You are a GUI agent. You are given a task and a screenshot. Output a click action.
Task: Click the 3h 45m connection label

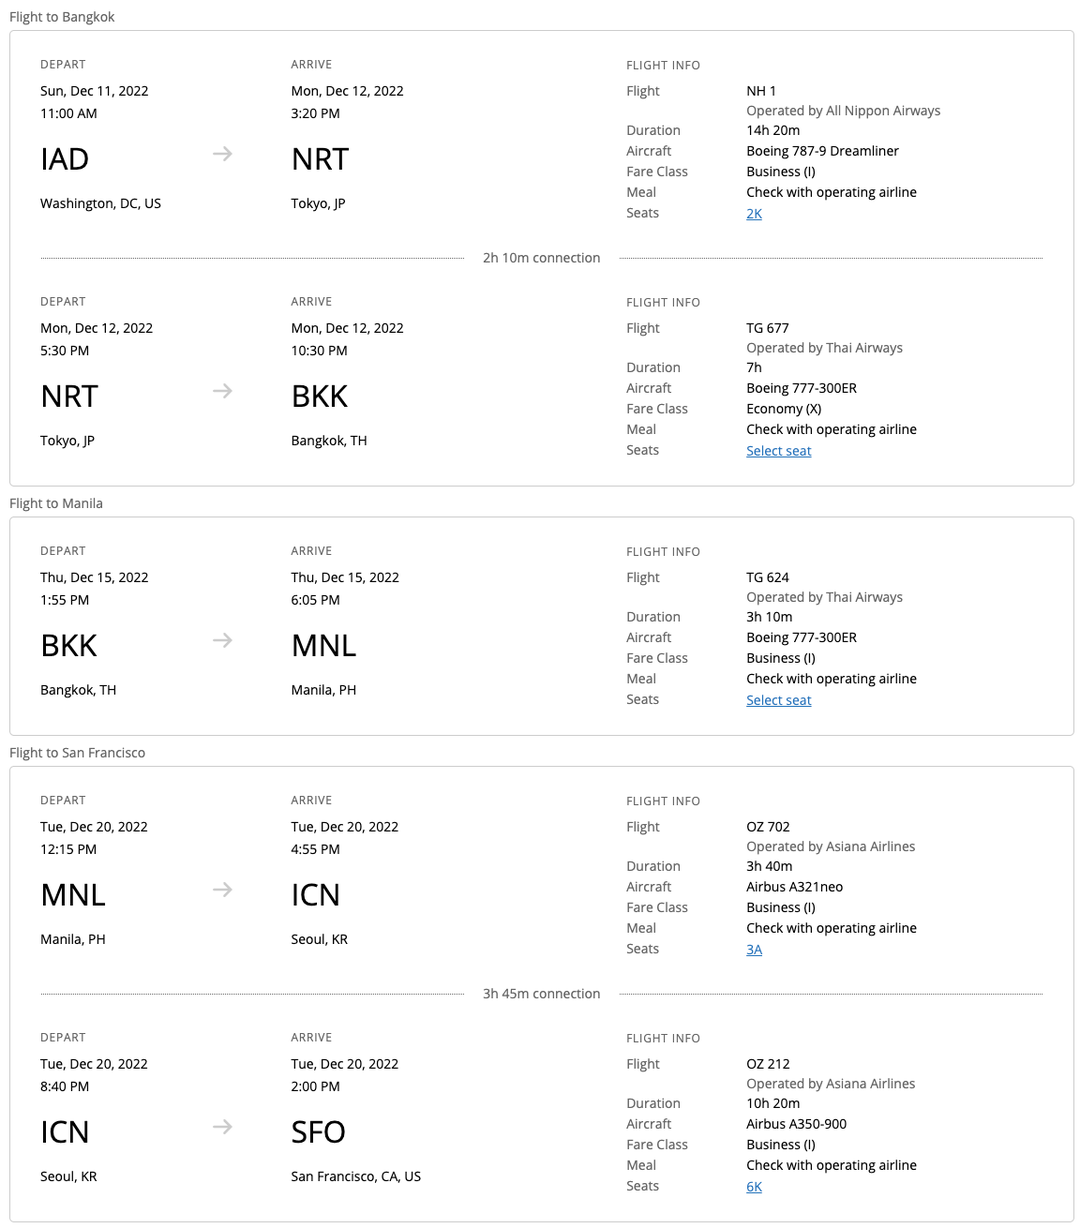point(541,993)
